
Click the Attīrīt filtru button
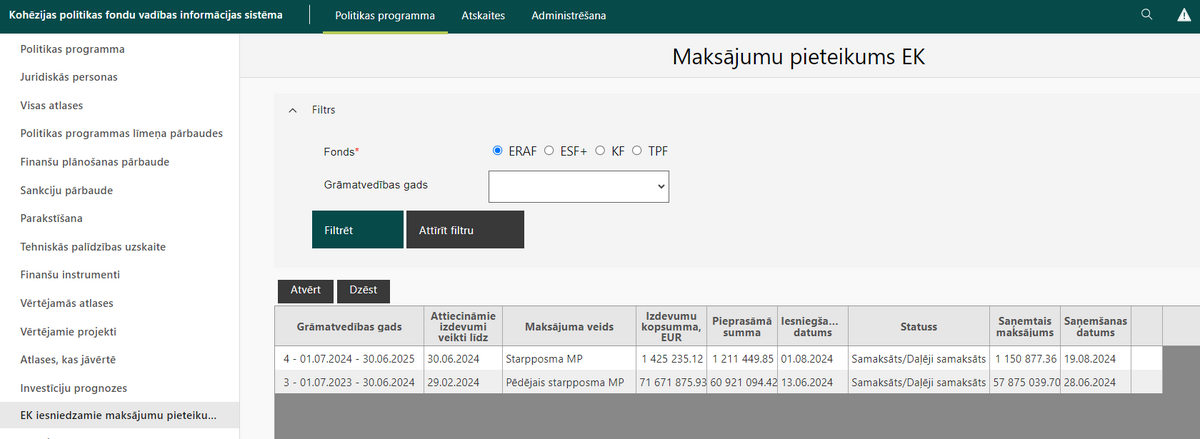click(x=465, y=229)
